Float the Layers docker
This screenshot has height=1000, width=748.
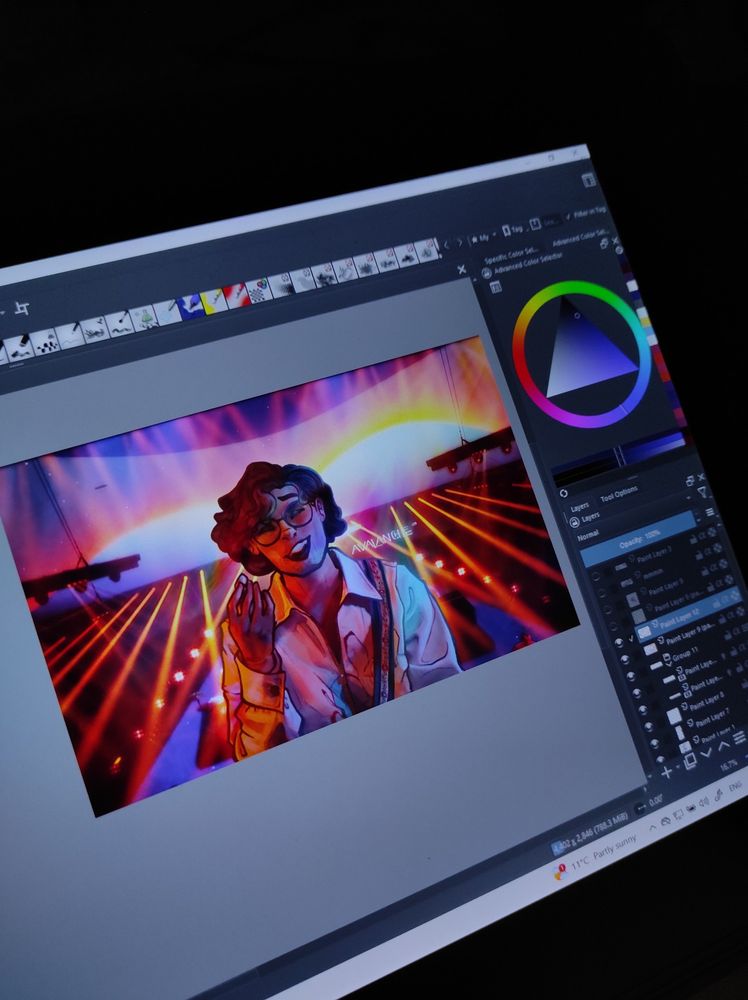(x=690, y=480)
